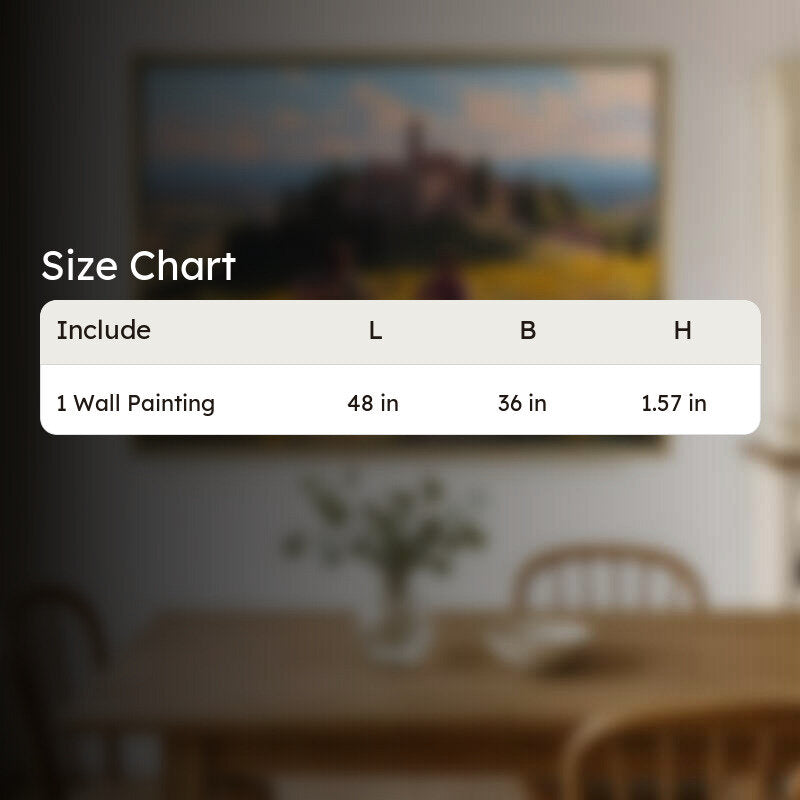The height and width of the screenshot is (800, 800).
Task: Select the Include column header
Action: [104, 330]
